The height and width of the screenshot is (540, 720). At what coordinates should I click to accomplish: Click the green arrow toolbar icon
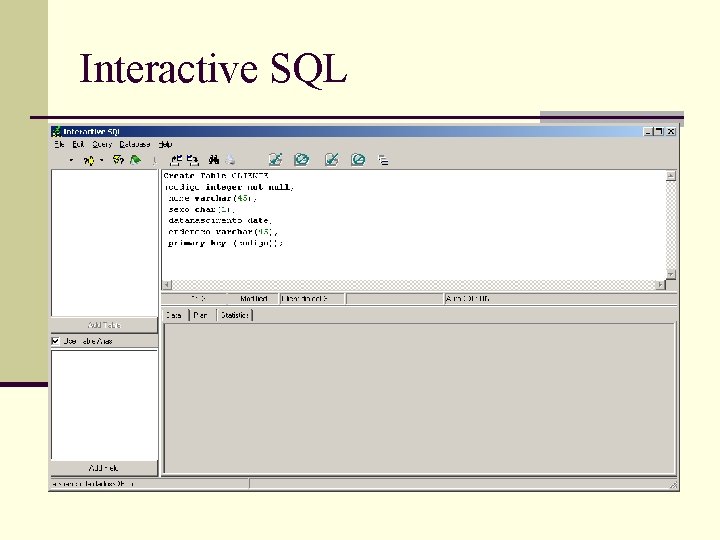(135, 160)
